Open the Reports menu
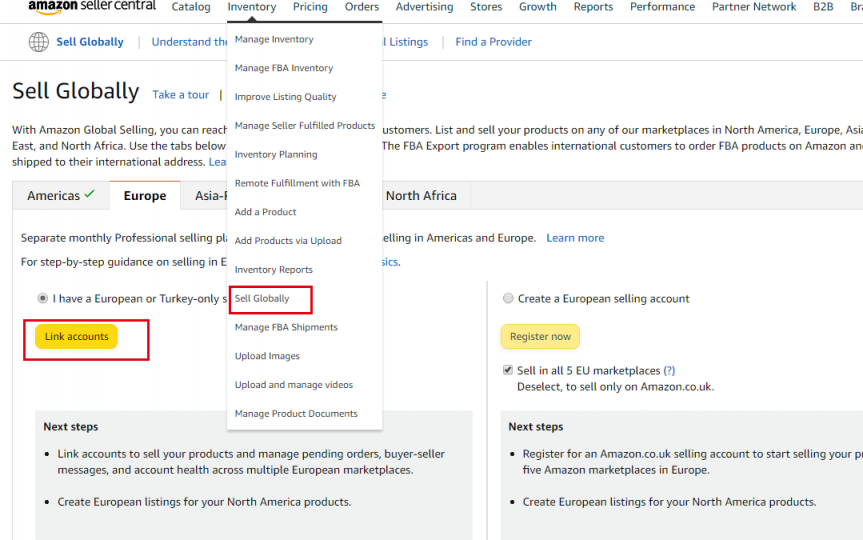863x540 pixels. click(593, 7)
